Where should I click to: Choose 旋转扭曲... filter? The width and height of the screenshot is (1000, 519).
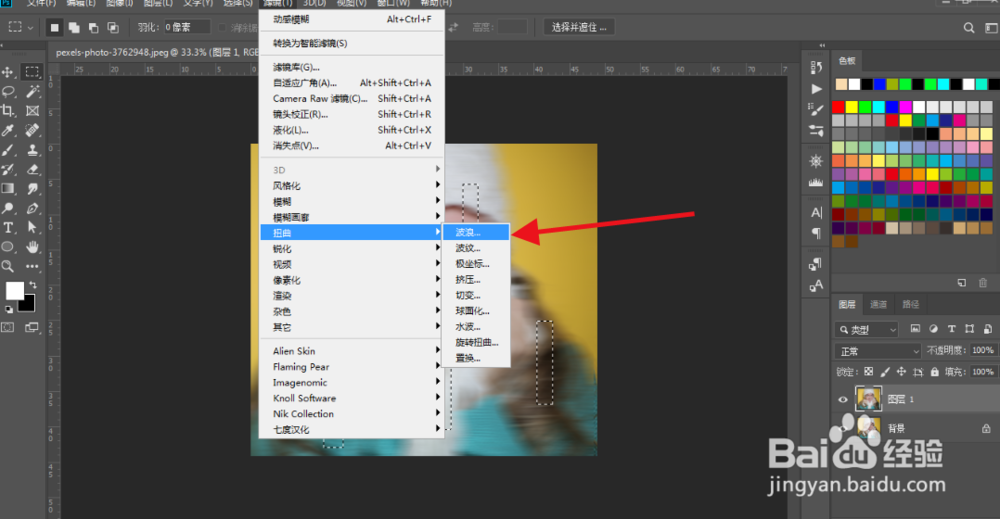coord(476,342)
